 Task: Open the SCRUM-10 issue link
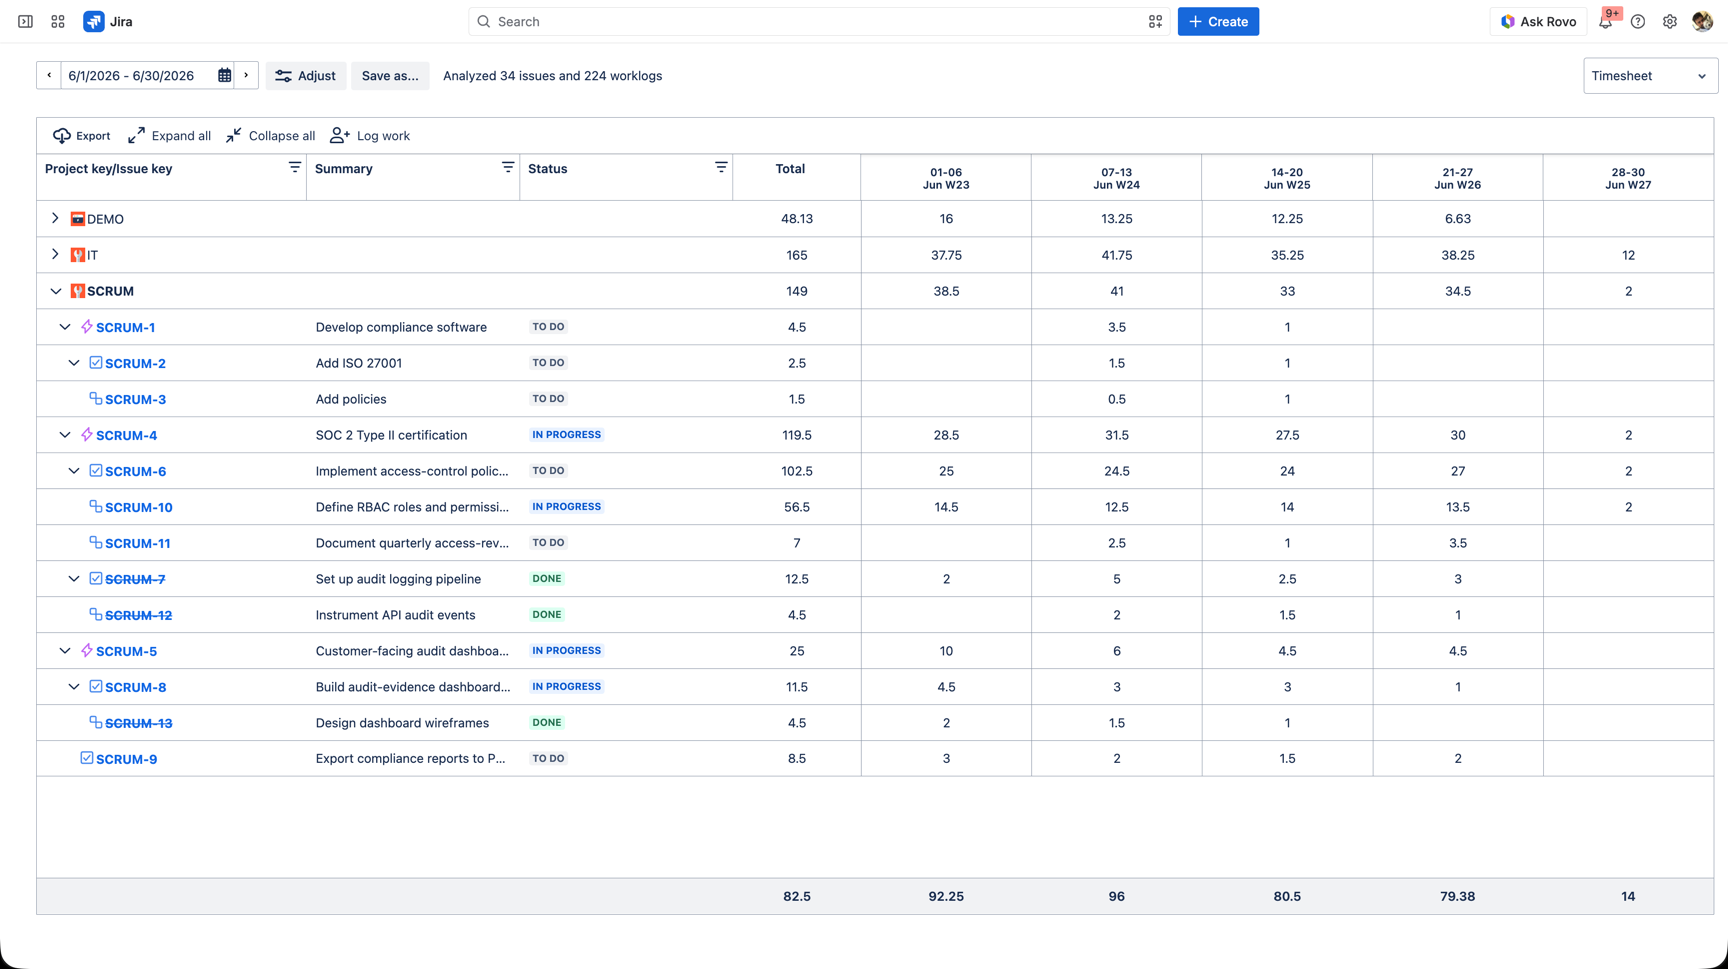tap(138, 507)
